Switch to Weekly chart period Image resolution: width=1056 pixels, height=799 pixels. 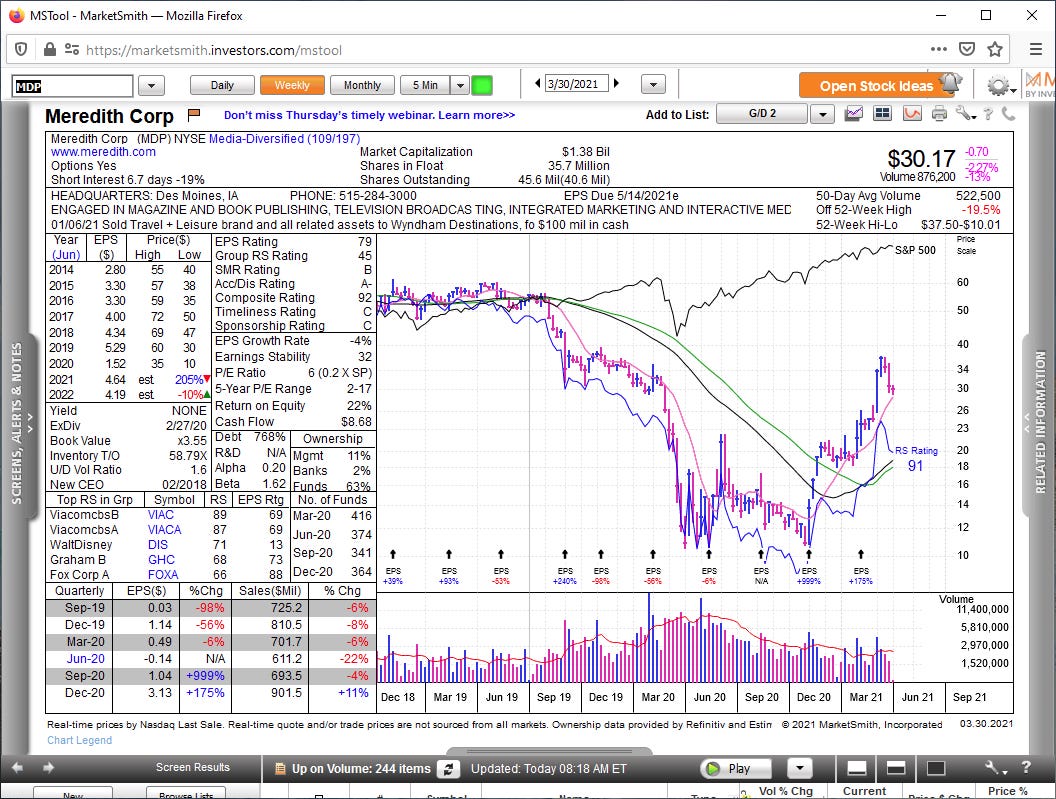[292, 86]
